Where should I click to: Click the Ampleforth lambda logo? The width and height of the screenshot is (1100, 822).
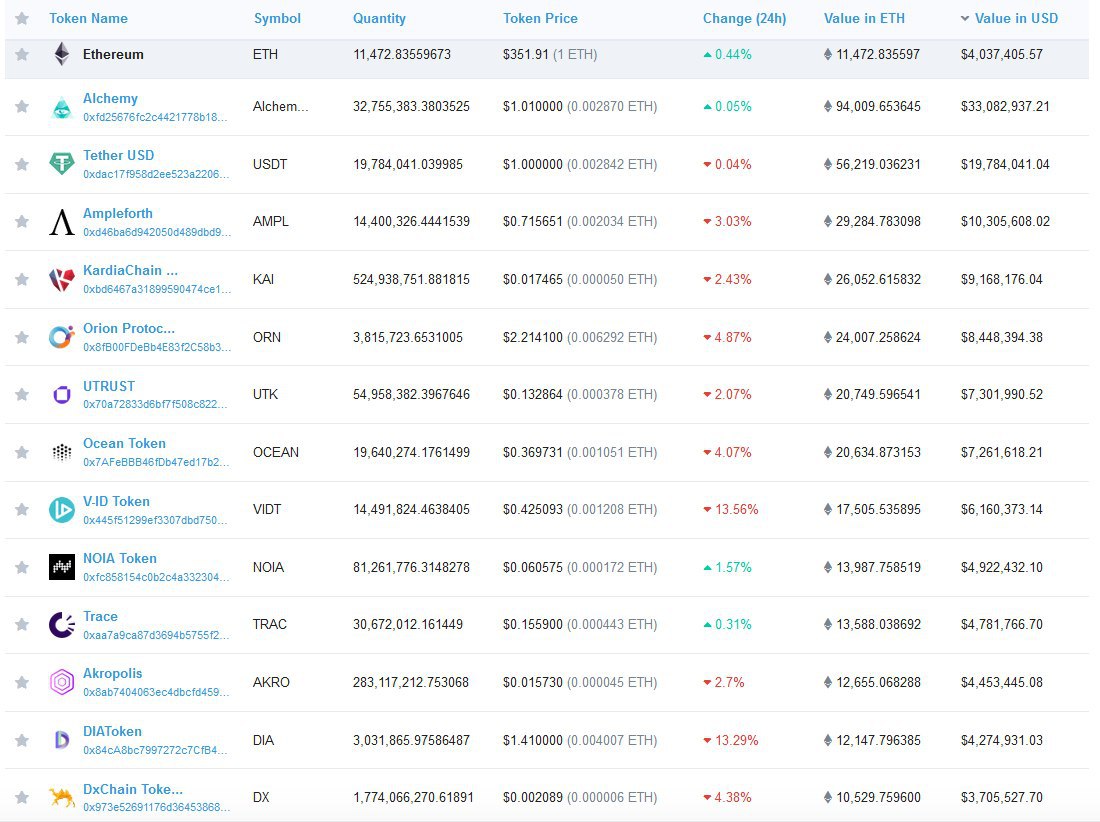(62, 222)
